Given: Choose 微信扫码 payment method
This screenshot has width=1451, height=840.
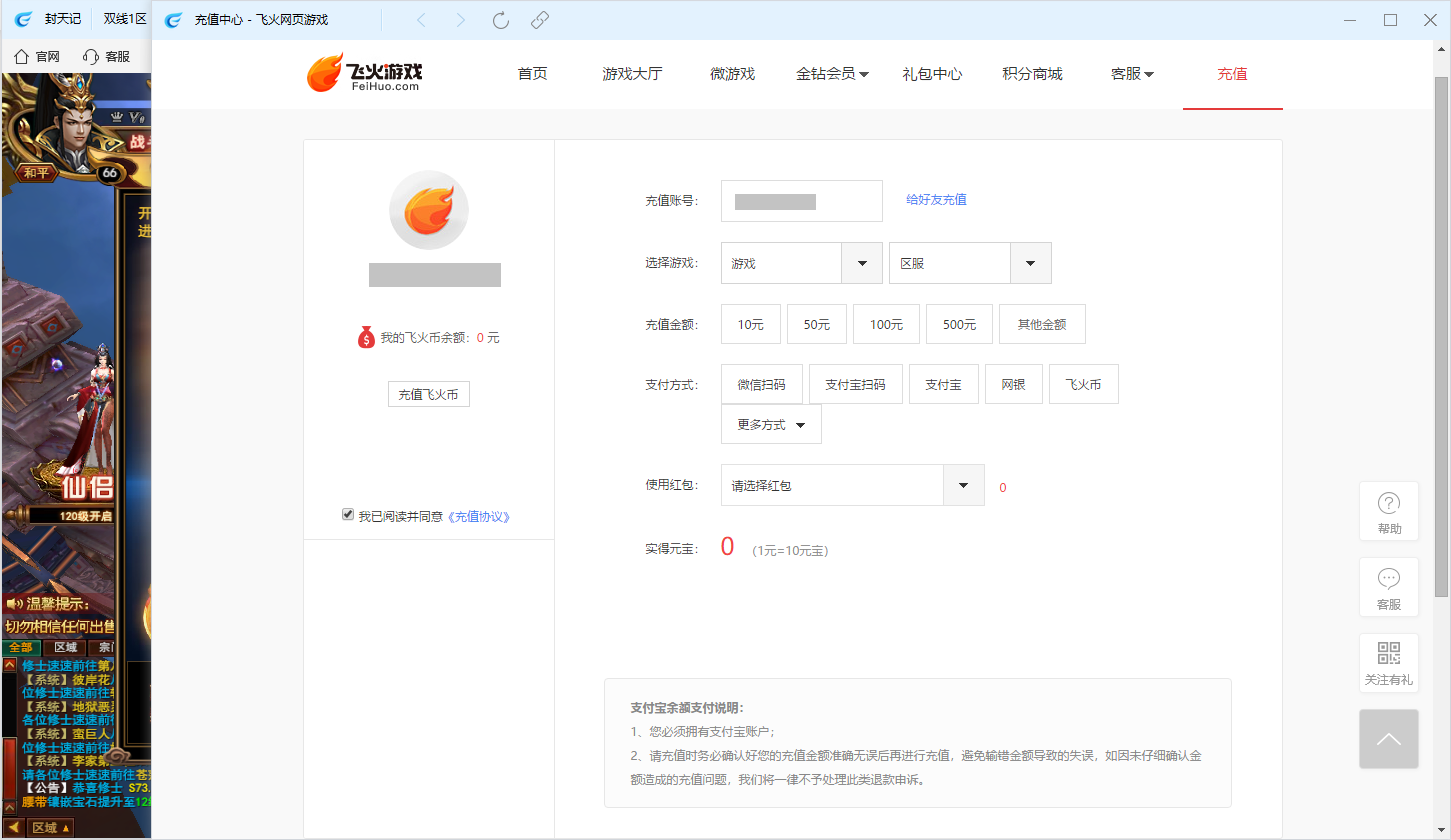Looking at the screenshot, I should [x=761, y=385].
